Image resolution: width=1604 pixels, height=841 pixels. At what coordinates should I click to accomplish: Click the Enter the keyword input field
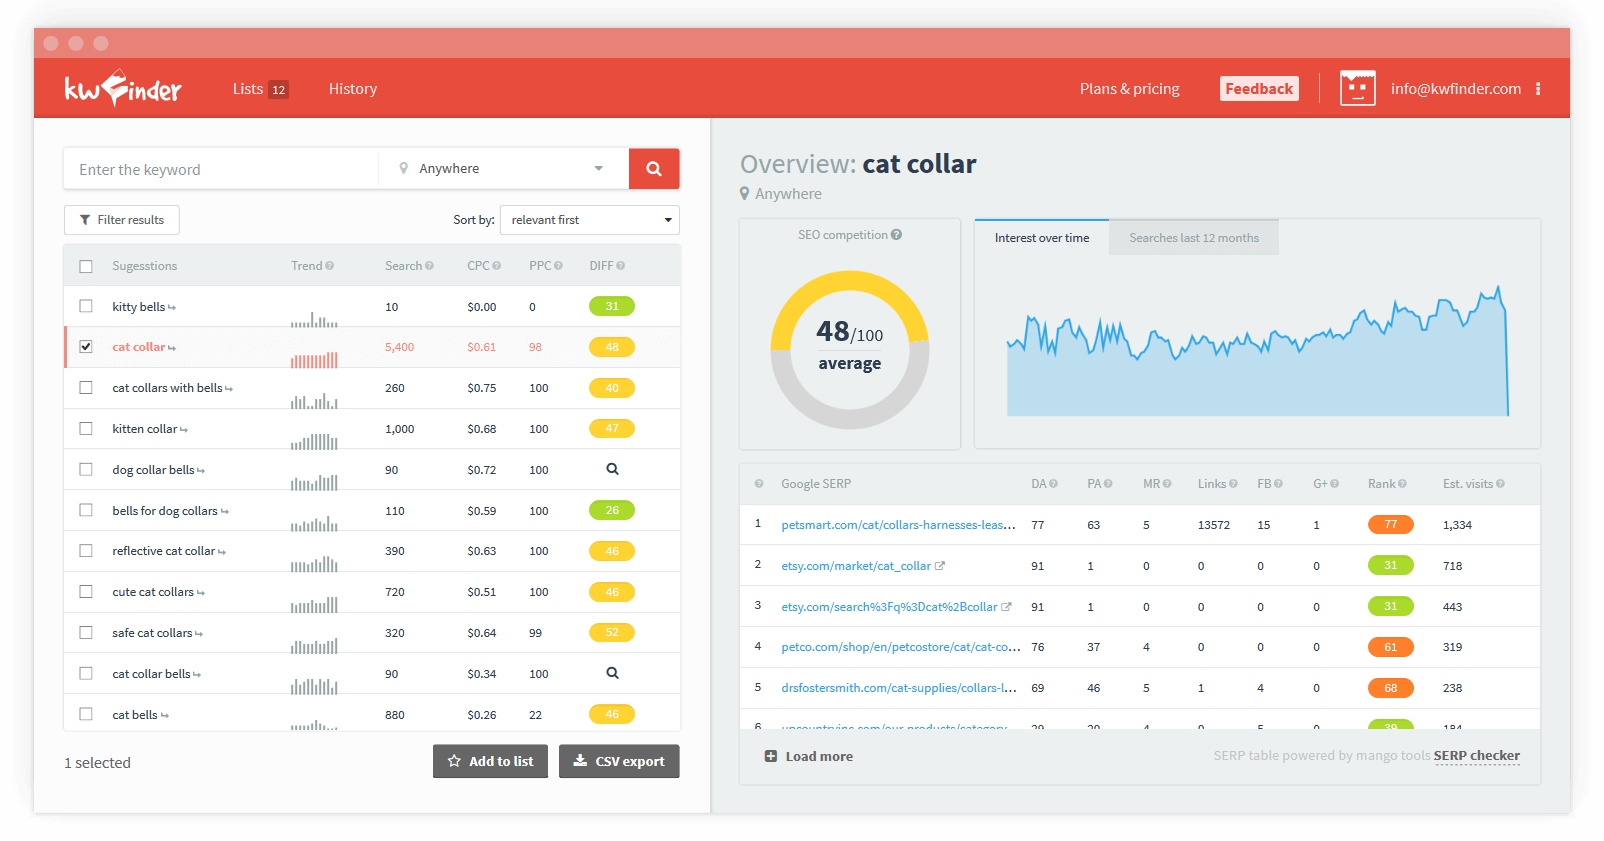[222, 169]
